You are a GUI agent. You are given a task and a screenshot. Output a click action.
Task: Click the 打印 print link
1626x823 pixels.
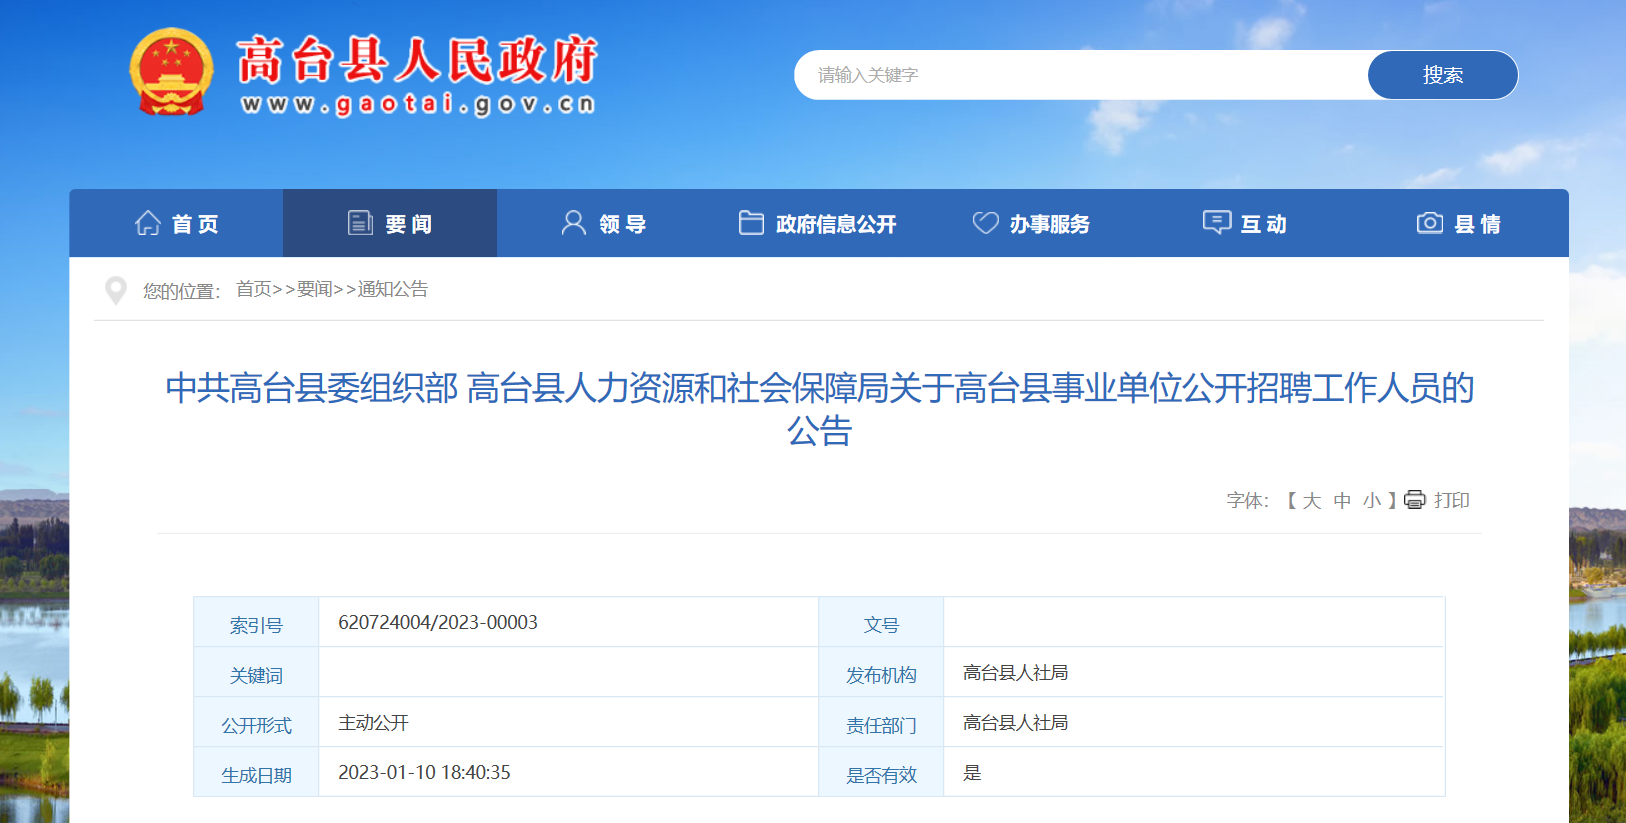pyautogui.click(x=1452, y=500)
